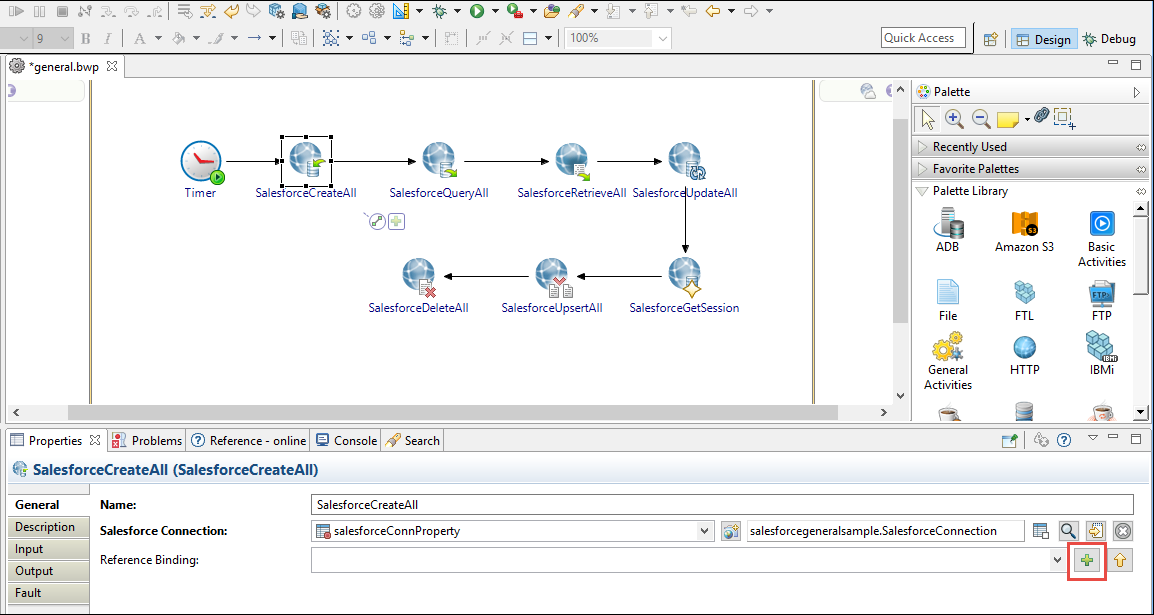This screenshot has width=1154, height=615.
Task: Open the sticky note tool dropdown arrow
Action: (x=1027, y=119)
